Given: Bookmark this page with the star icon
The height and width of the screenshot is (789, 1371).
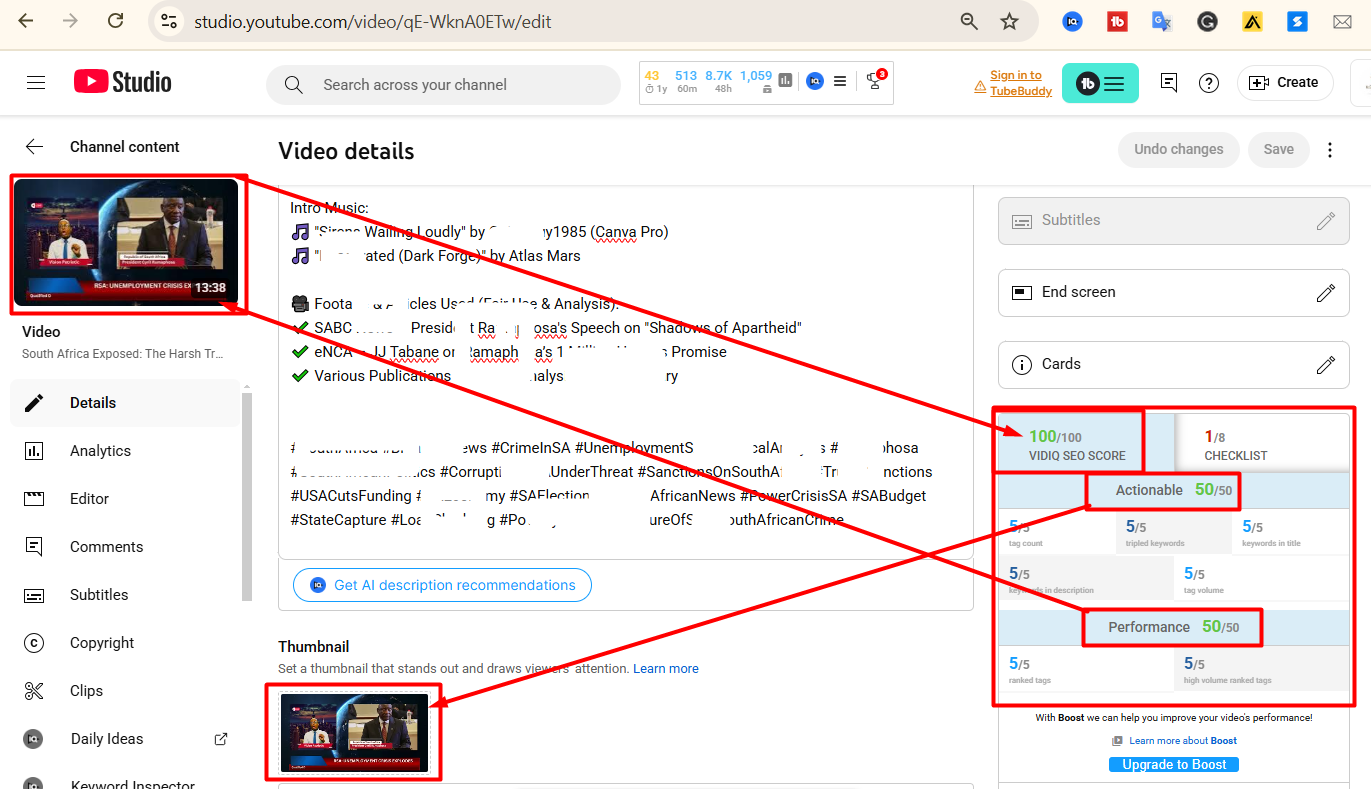Looking at the screenshot, I should tap(1009, 21).
